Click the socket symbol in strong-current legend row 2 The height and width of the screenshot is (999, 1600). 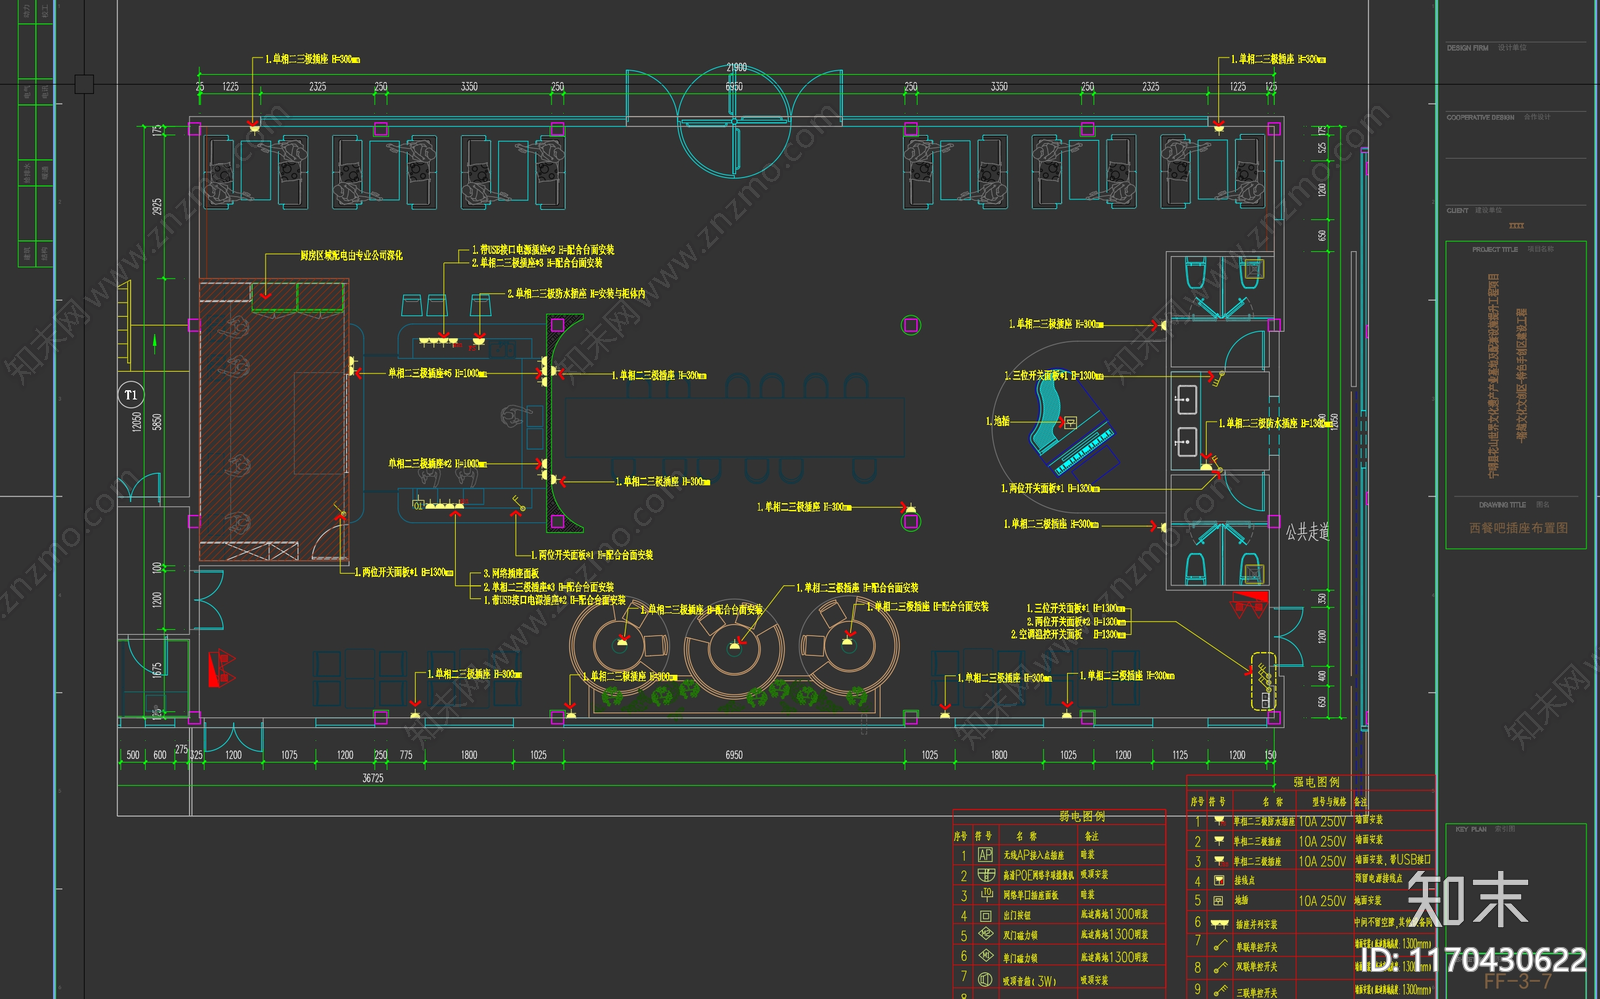click(1218, 841)
